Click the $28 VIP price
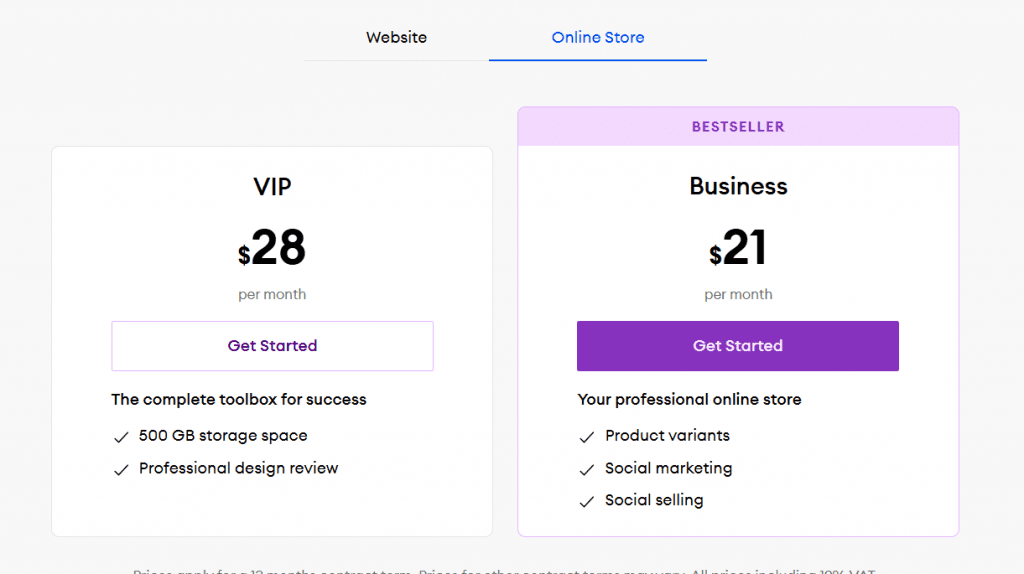The image size is (1024, 574). [272, 249]
